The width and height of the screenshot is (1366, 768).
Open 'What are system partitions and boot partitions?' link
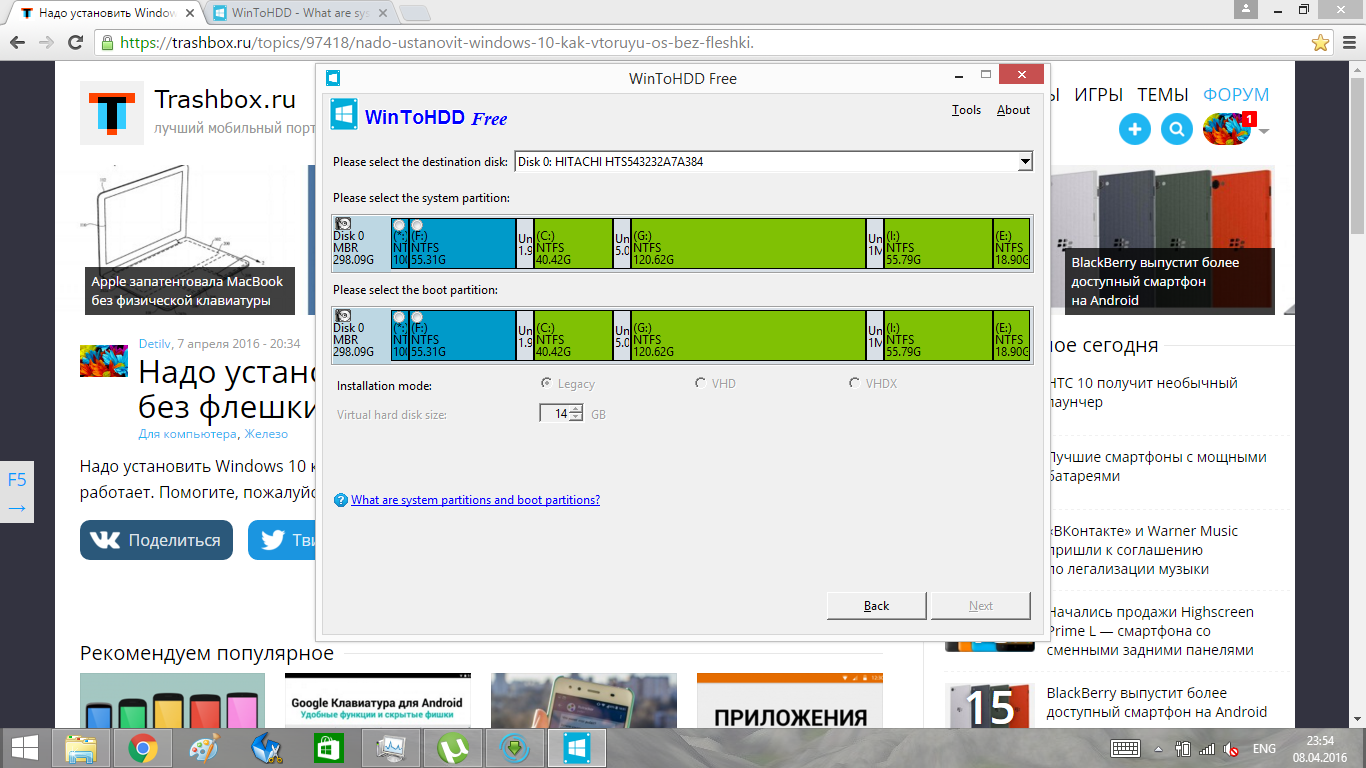click(475, 500)
